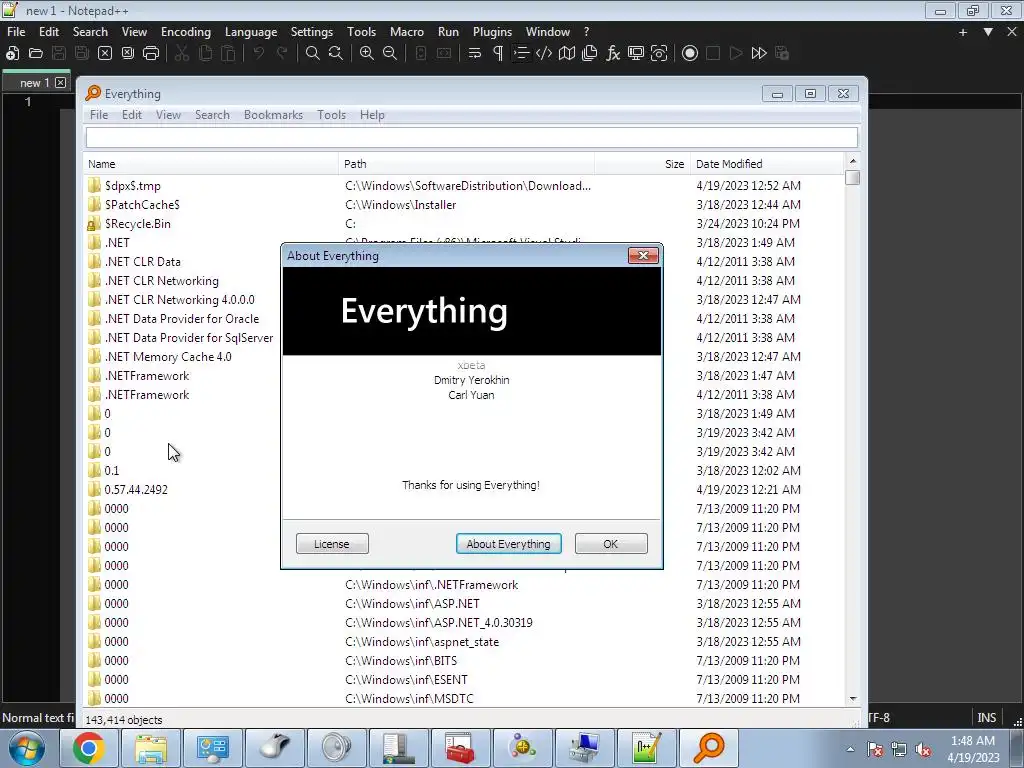Click the Zoom Out icon in Notepad++ toolbar

[390, 54]
